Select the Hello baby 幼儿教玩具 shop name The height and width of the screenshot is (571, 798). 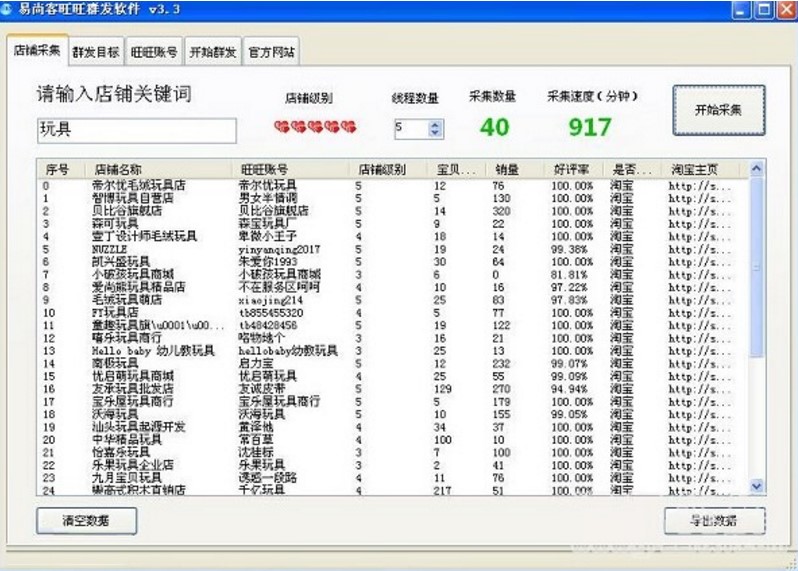coord(153,351)
